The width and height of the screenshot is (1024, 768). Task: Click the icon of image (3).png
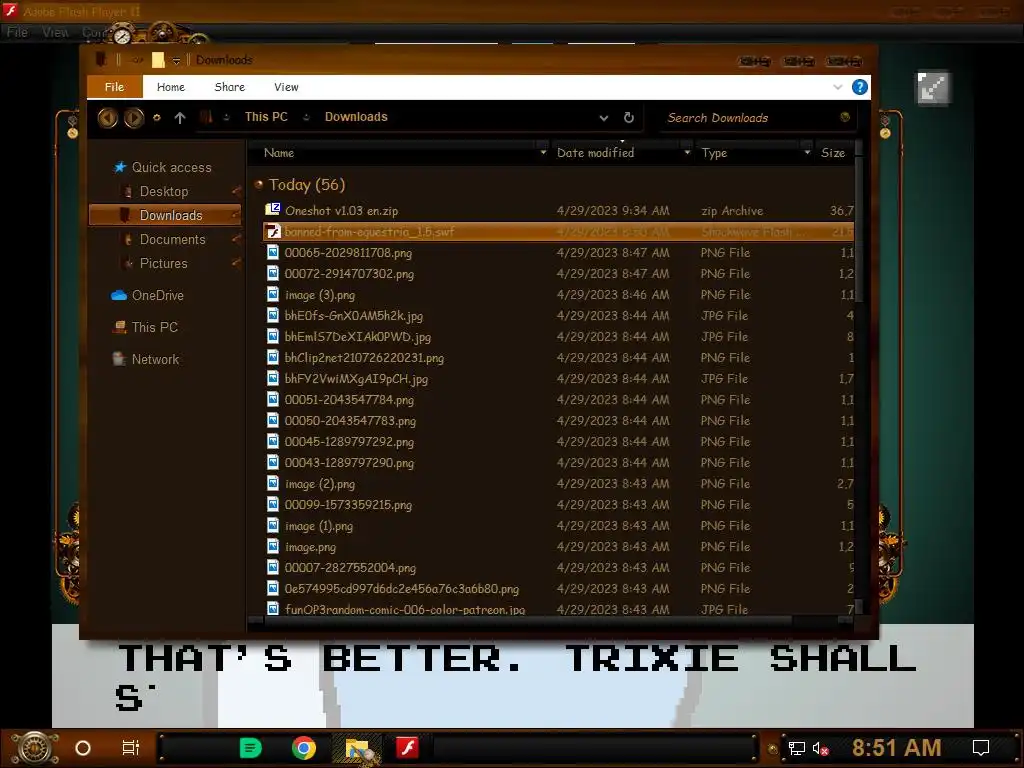(x=273, y=295)
